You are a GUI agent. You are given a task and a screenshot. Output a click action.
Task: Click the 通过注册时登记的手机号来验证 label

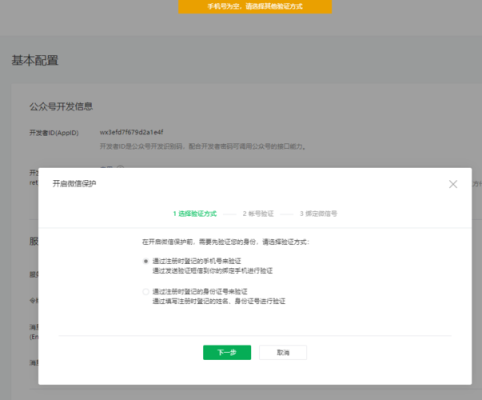point(197,261)
